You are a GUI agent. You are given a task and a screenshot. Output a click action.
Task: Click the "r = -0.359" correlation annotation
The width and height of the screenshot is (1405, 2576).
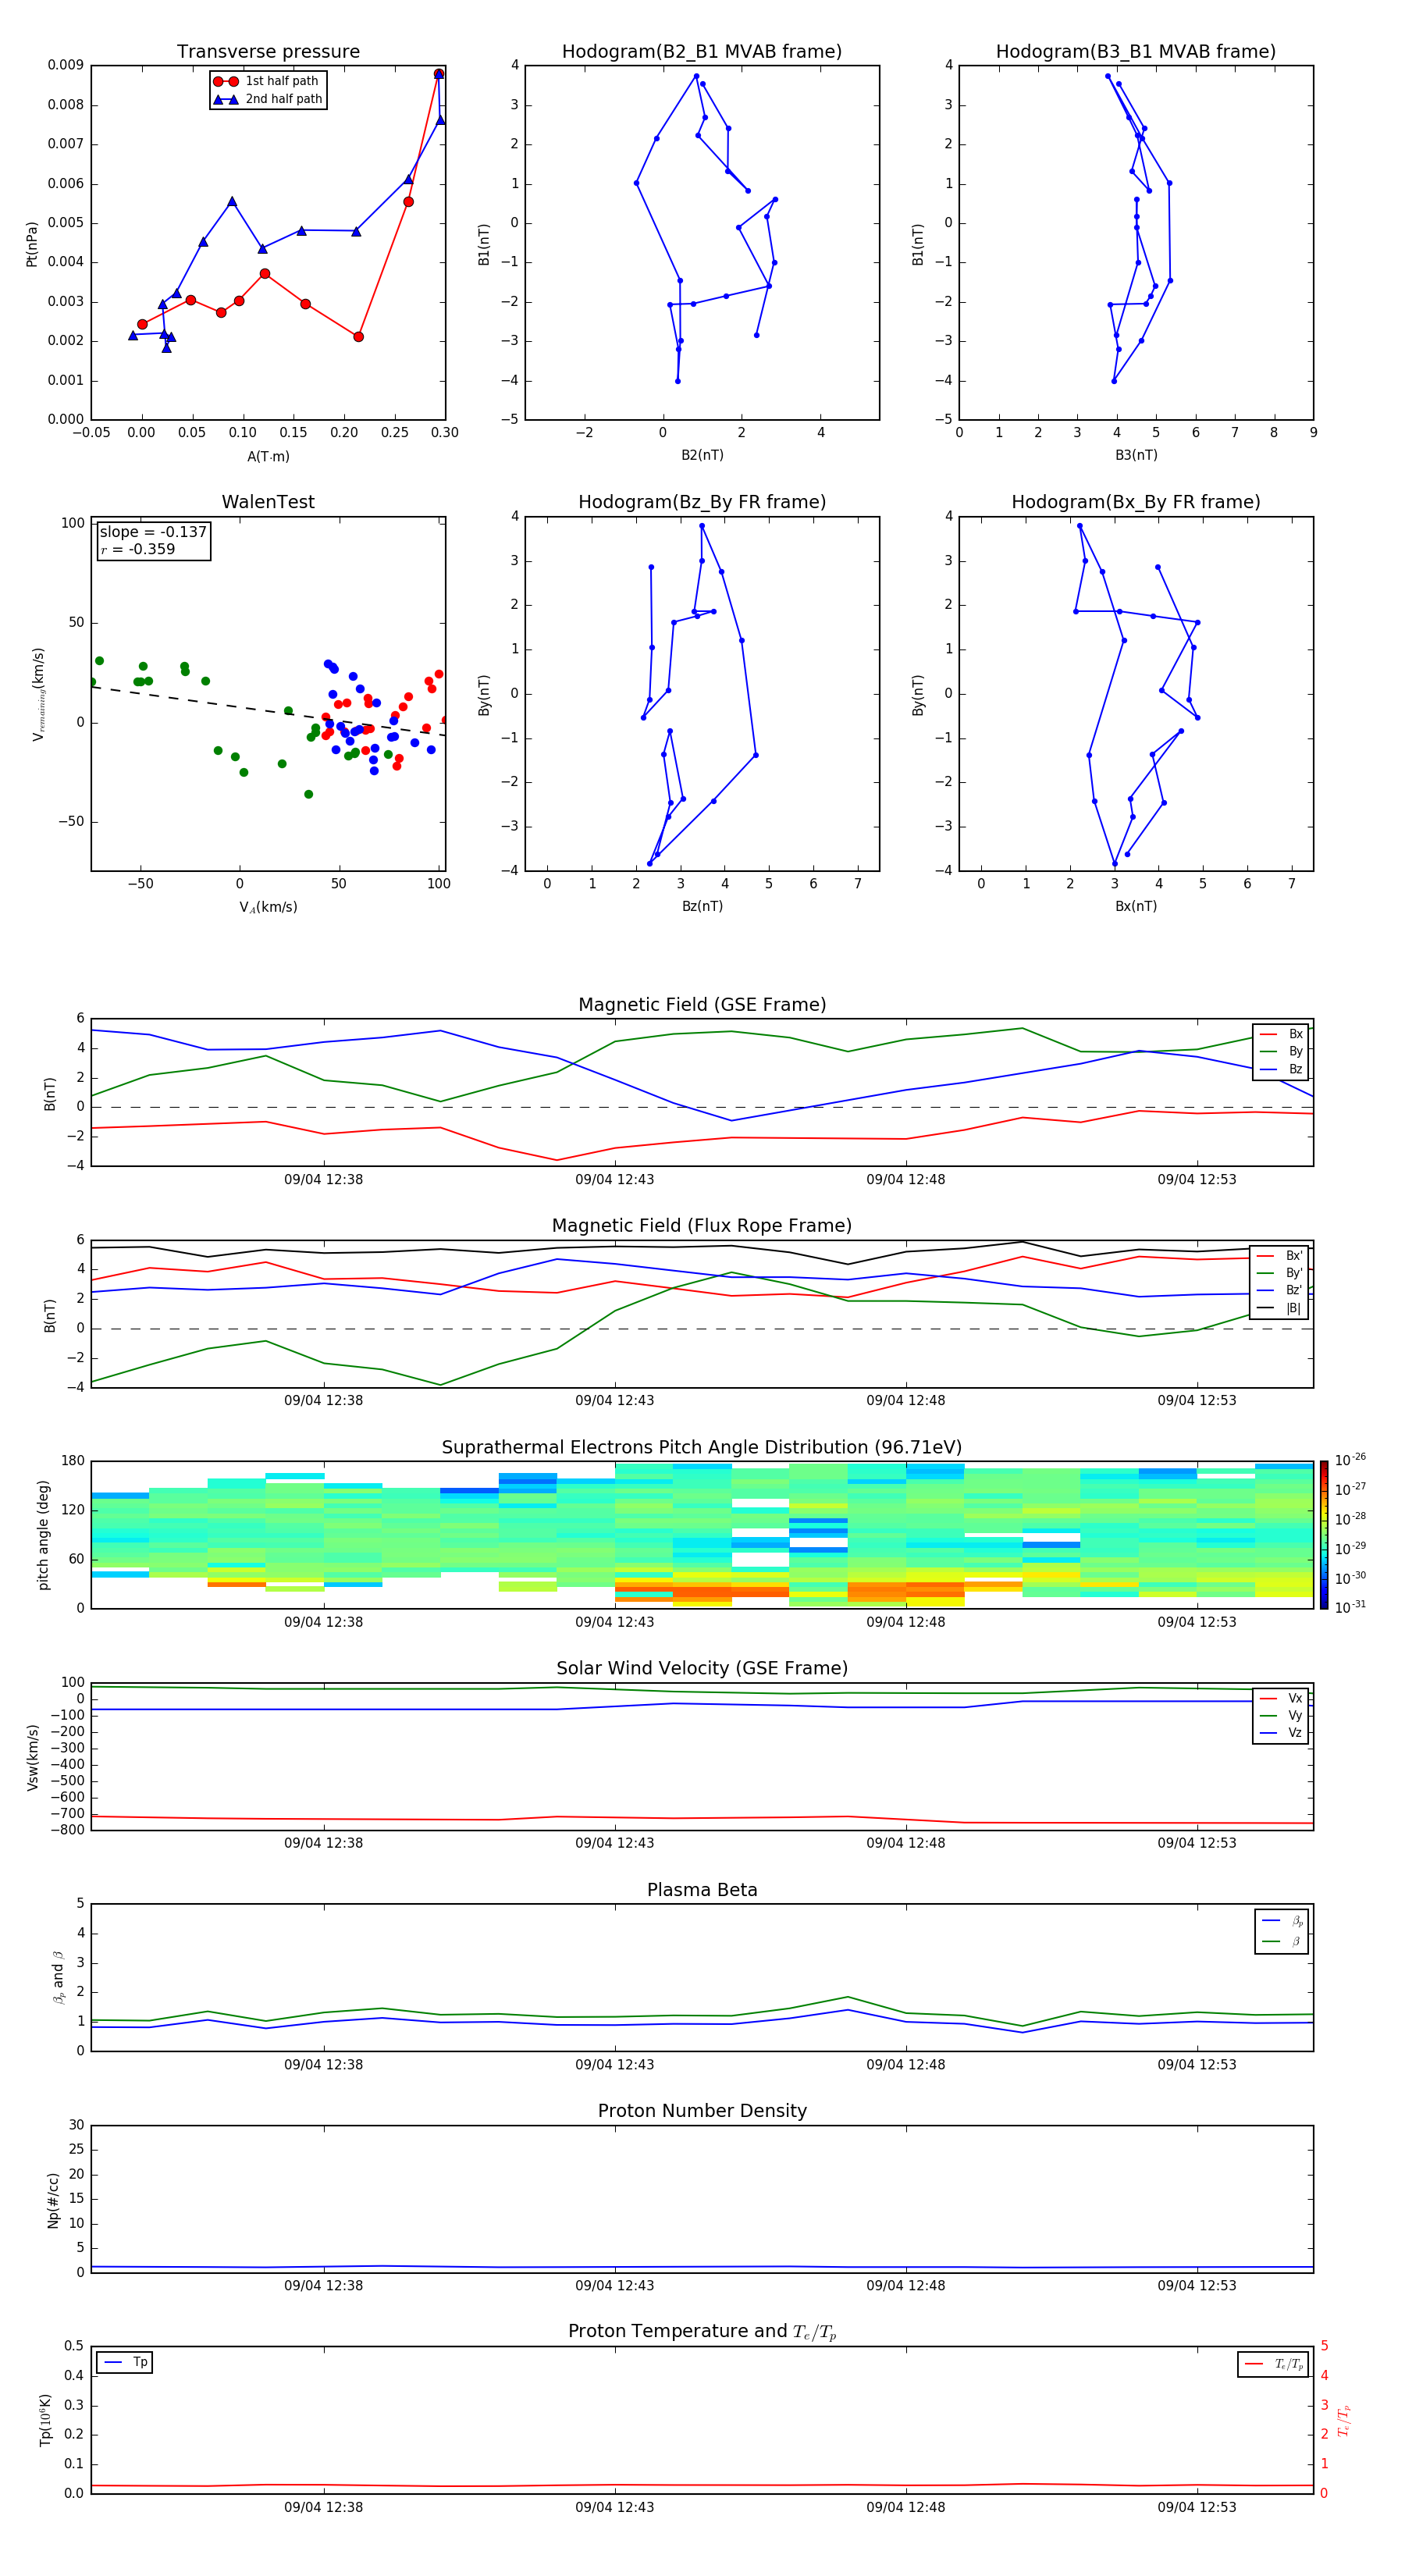(x=138, y=549)
